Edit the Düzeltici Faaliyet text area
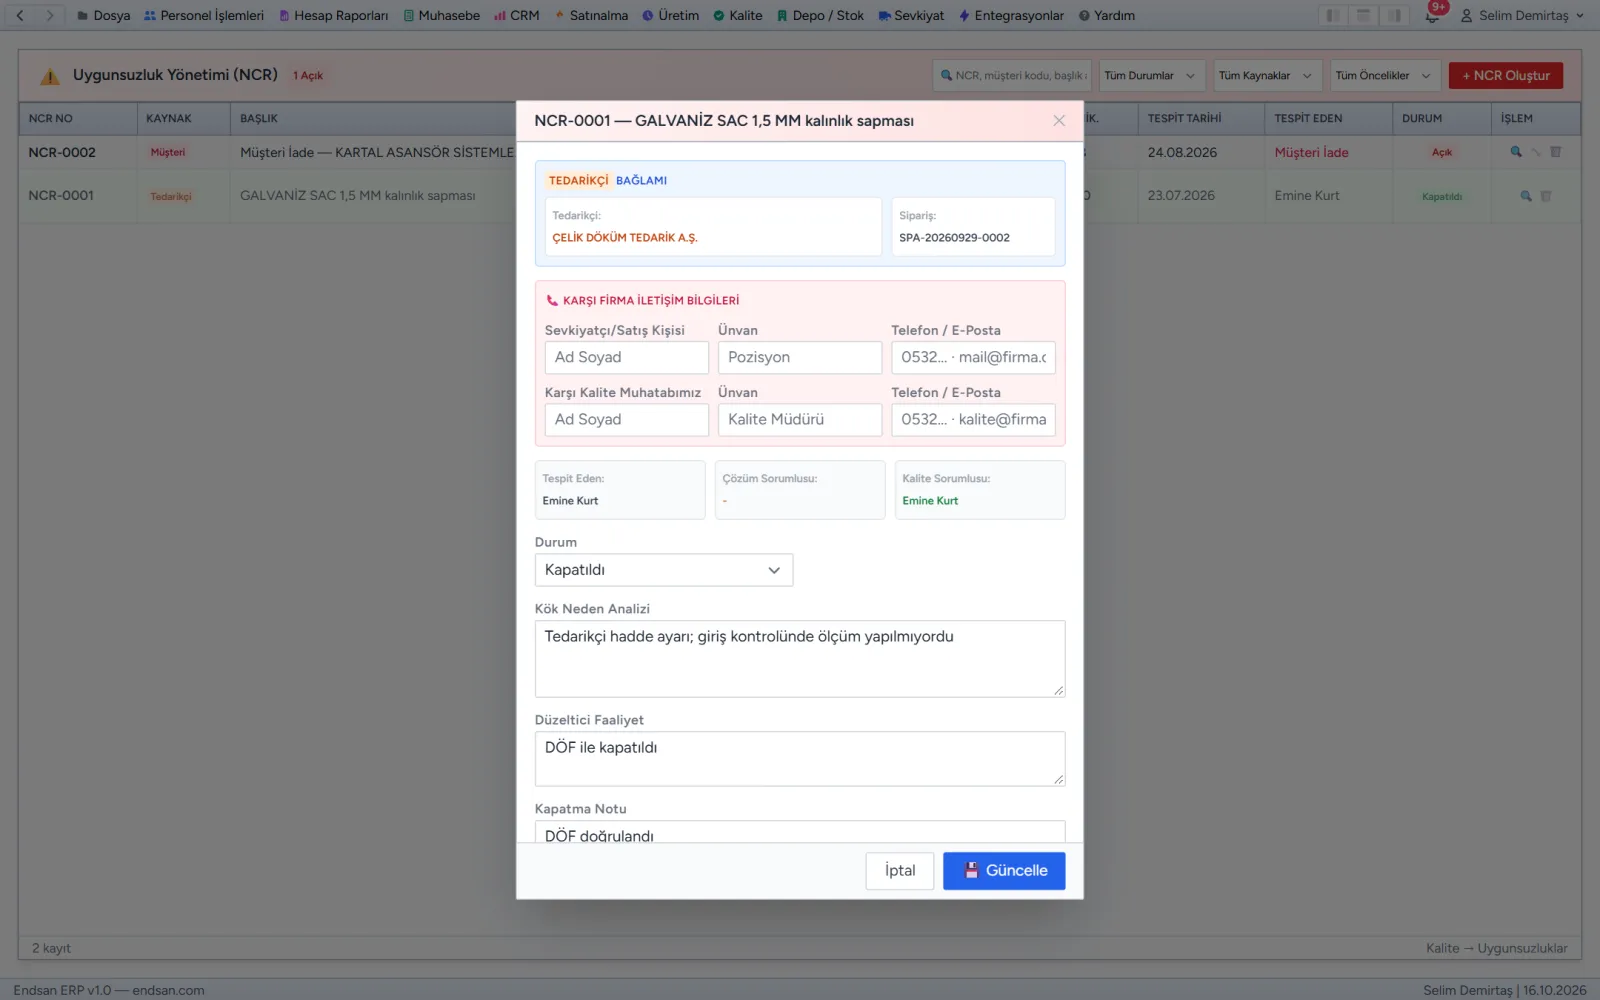 tap(800, 759)
